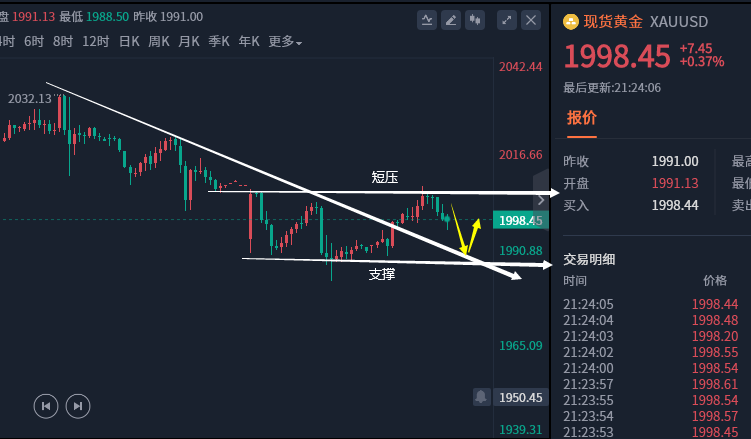The image size is (751, 439).
Task: Choose the 周K chart period
Action: click(159, 41)
